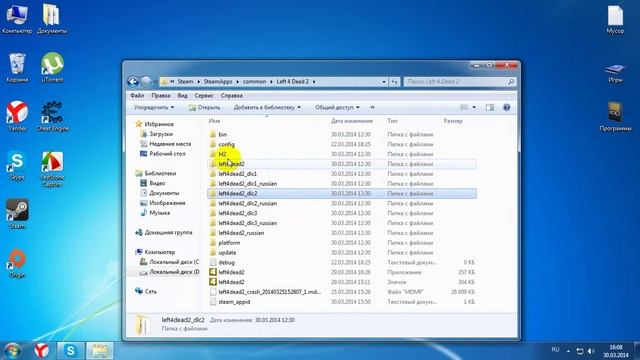Click the Explorer Forward navigation arrow
This screenshot has width=640, height=360.
coord(146,82)
